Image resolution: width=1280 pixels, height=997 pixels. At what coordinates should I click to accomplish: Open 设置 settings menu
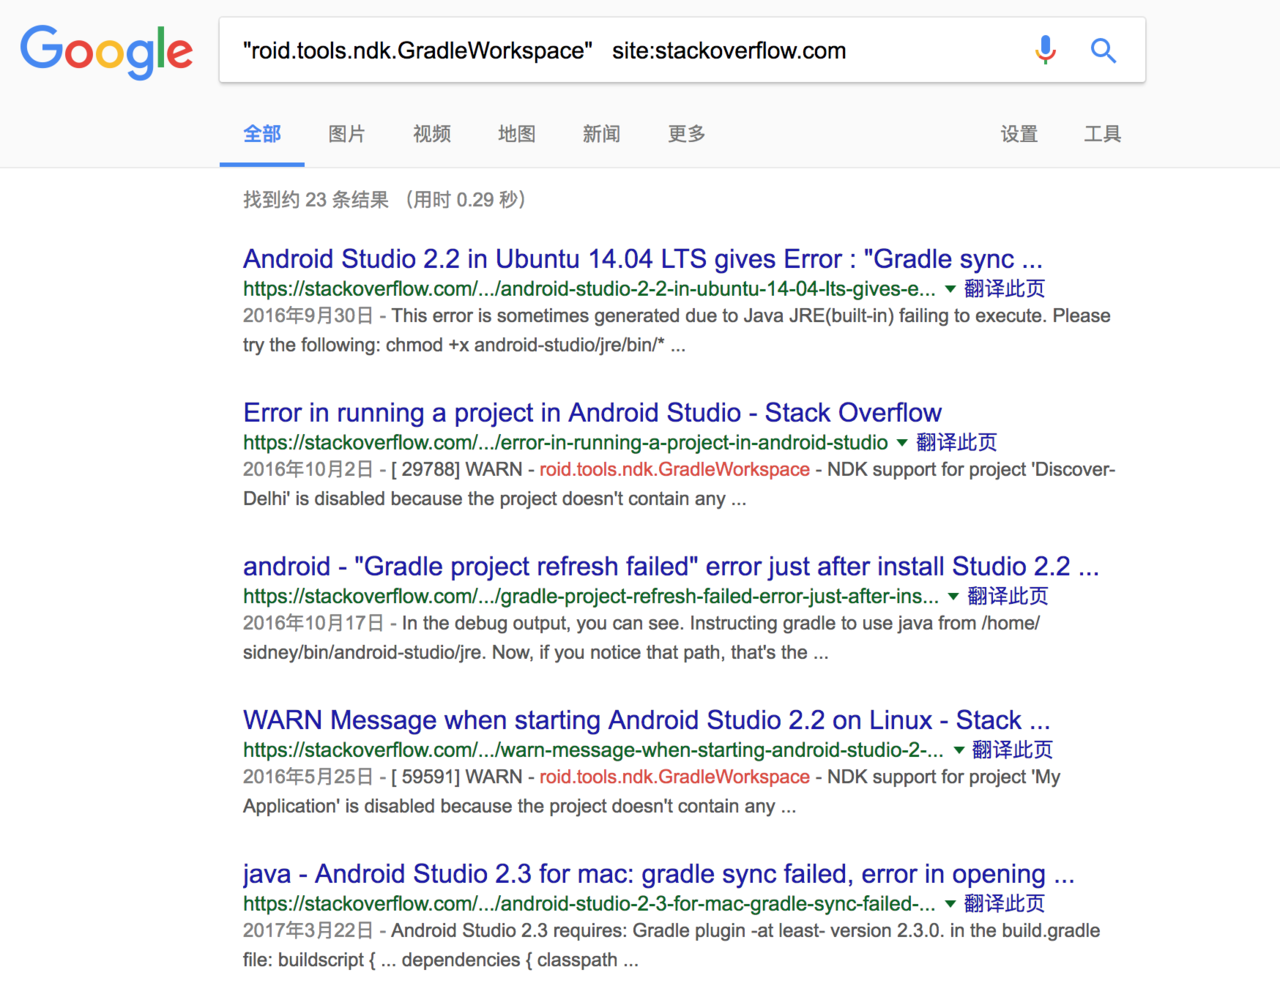coord(1019,134)
